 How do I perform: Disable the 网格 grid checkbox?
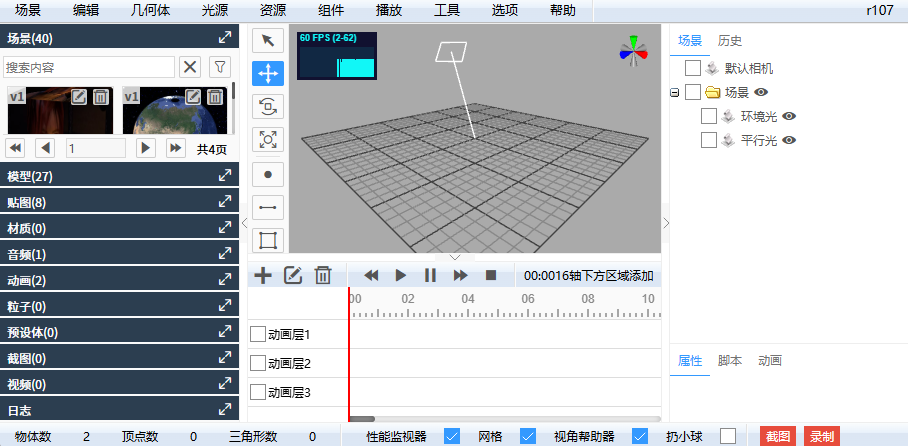click(x=528, y=436)
